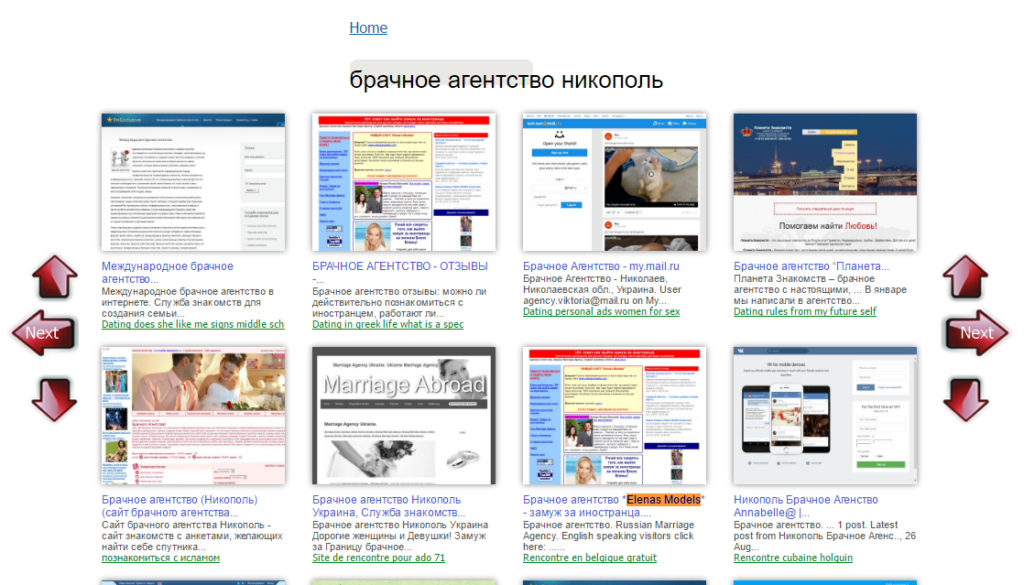
Task: Click the left-pointing red Next arrow
Action: 42,333
